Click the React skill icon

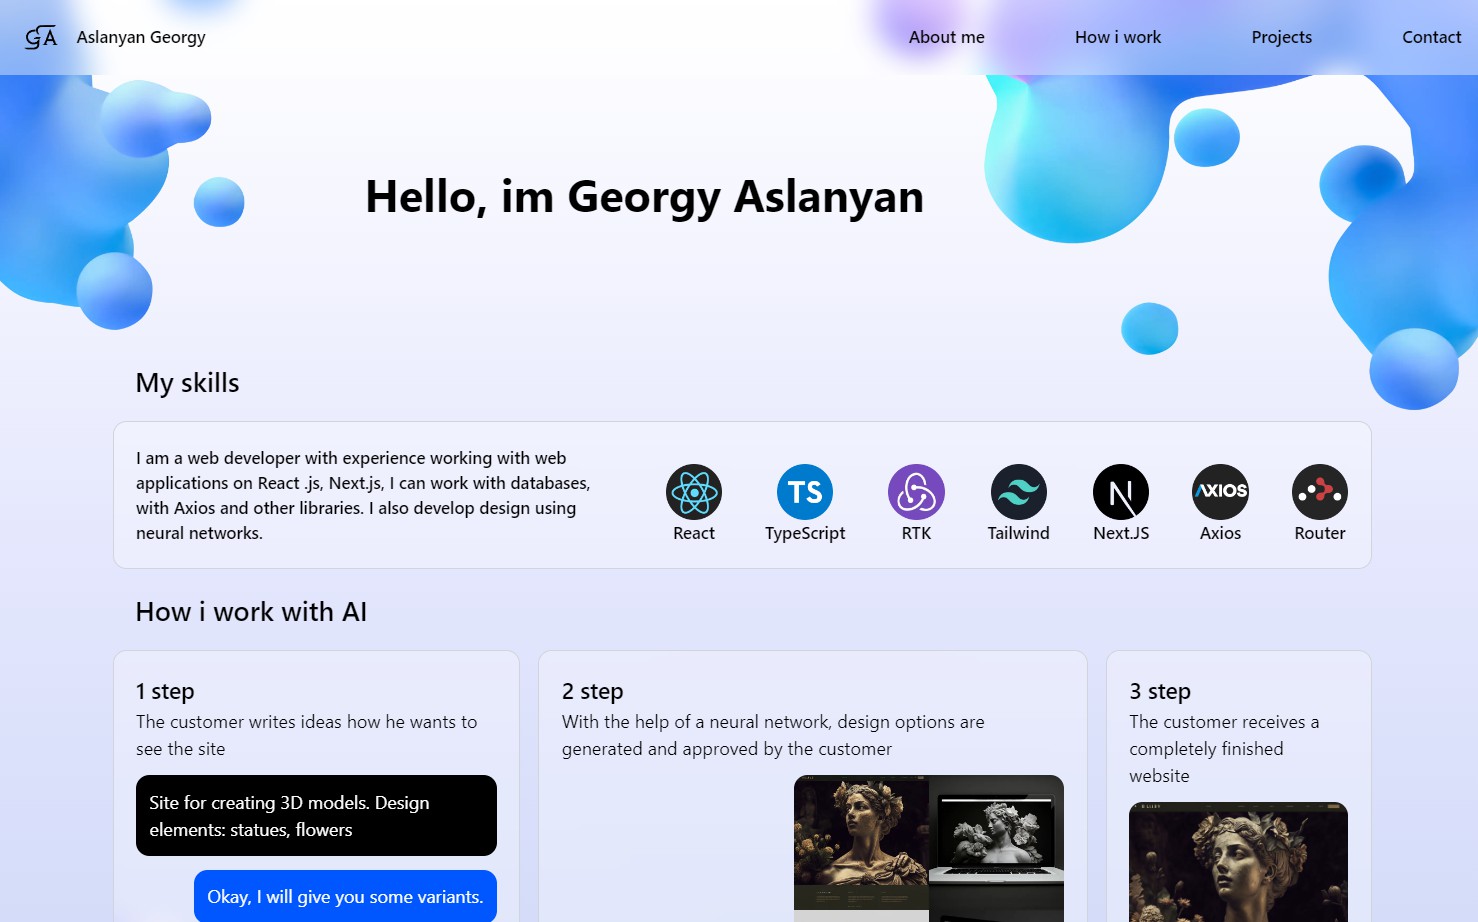pos(694,492)
